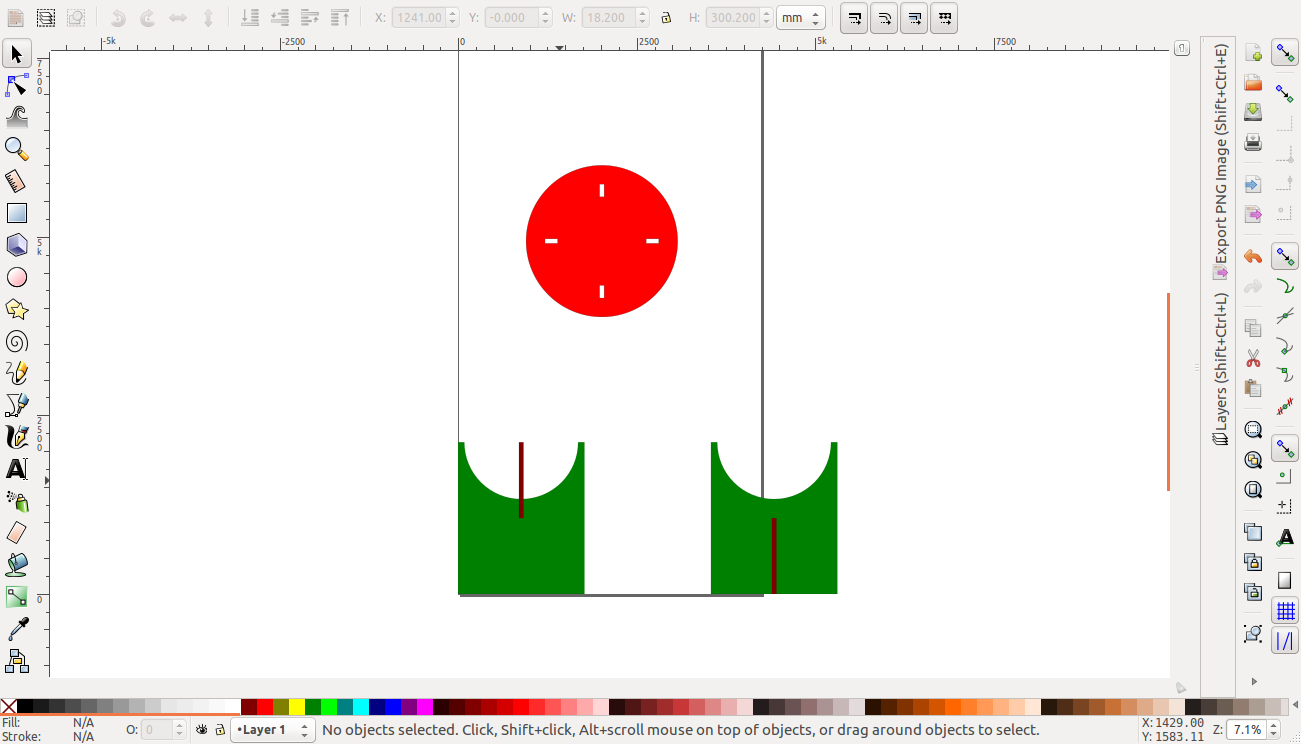
Task: Open the Layers panel tab
Action: (x=1220, y=369)
